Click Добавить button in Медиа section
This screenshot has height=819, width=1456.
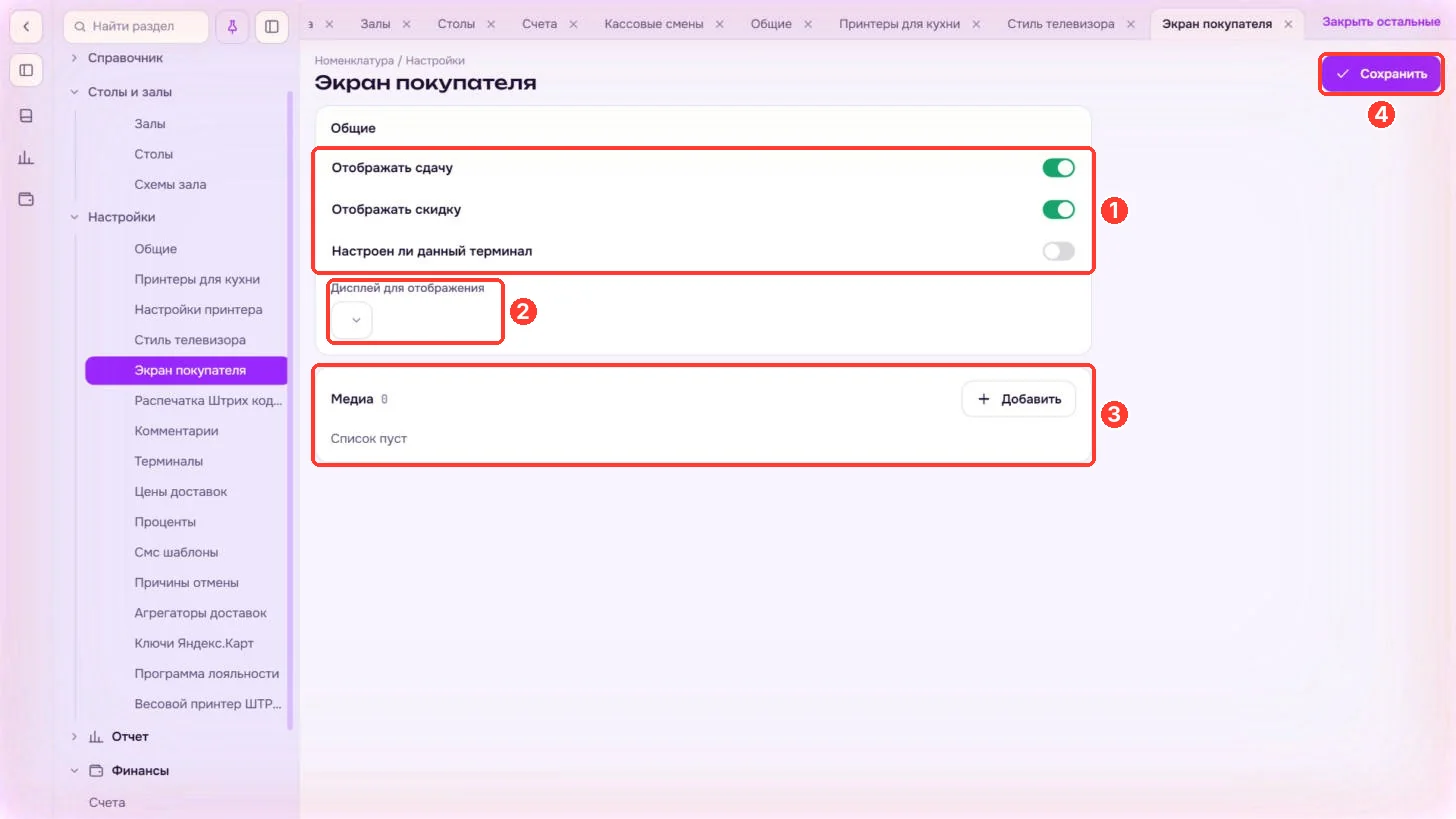pos(1019,399)
